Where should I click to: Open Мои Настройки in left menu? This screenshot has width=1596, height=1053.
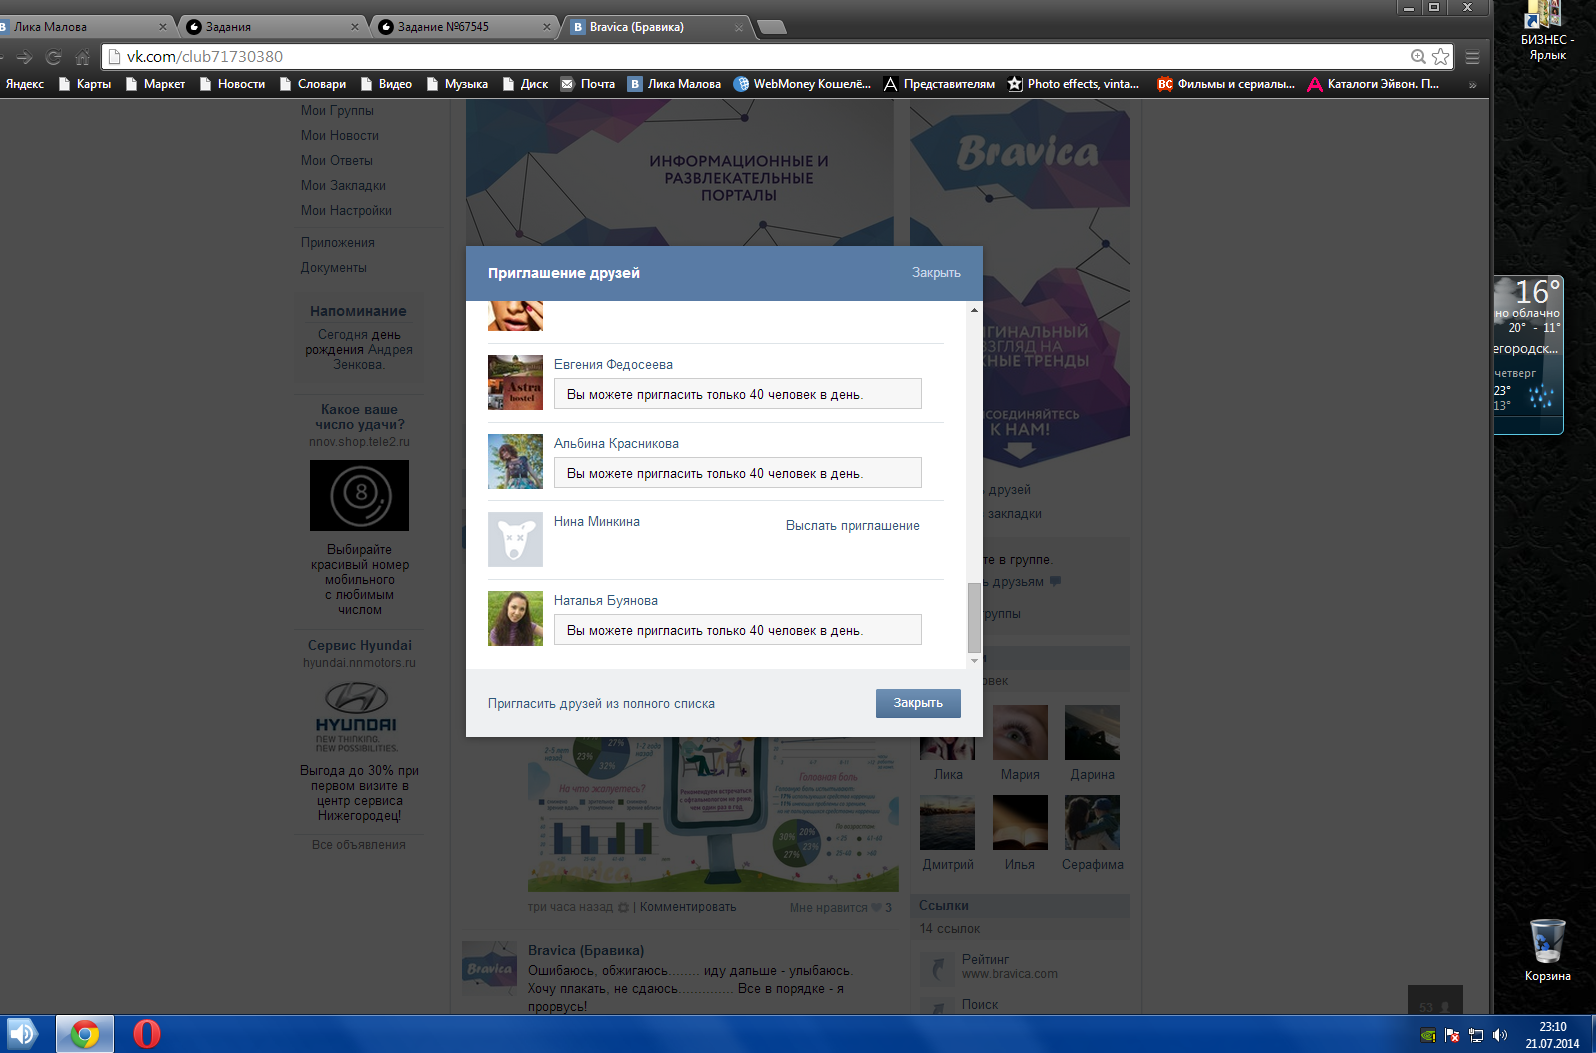pyautogui.click(x=346, y=211)
